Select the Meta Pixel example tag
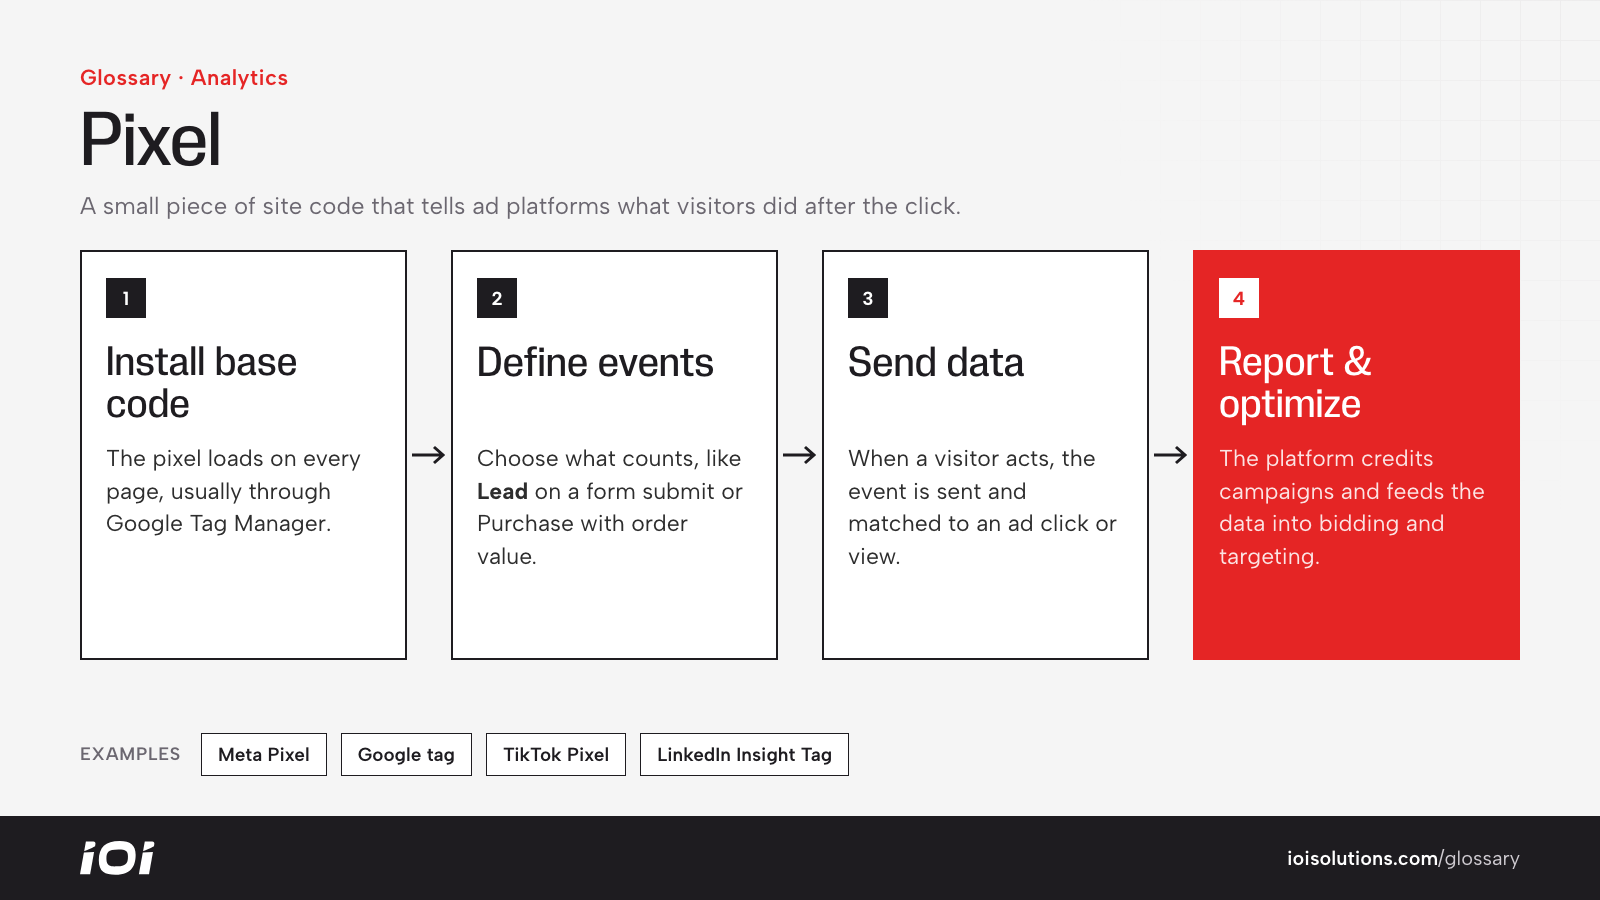This screenshot has width=1600, height=900. (264, 754)
